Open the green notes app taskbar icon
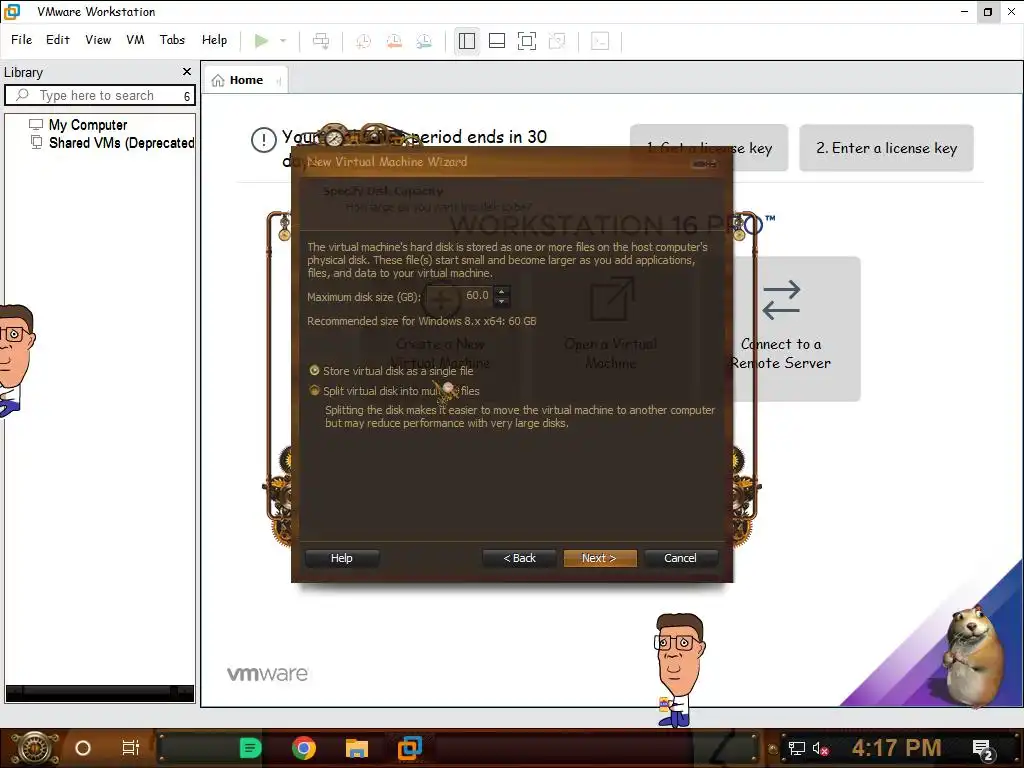This screenshot has width=1024, height=768. tap(250, 748)
